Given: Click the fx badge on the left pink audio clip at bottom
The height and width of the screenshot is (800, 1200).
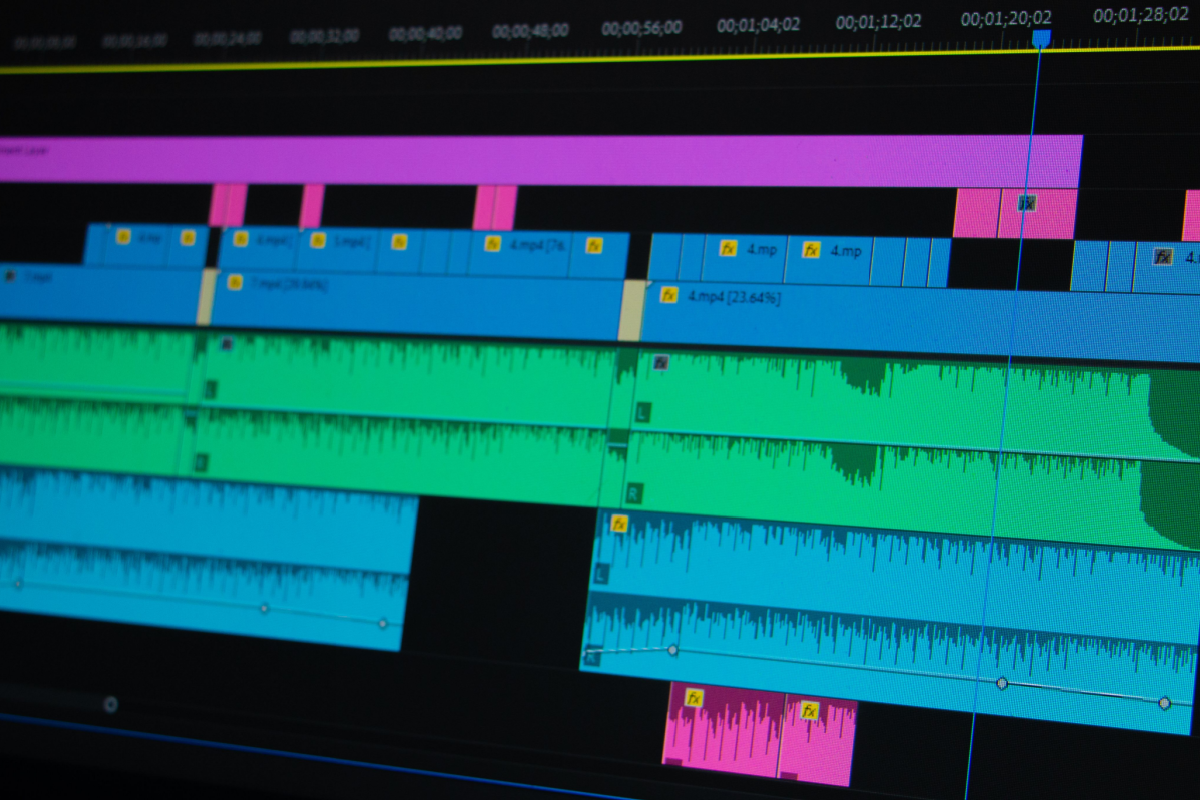Looking at the screenshot, I should click(x=694, y=698).
